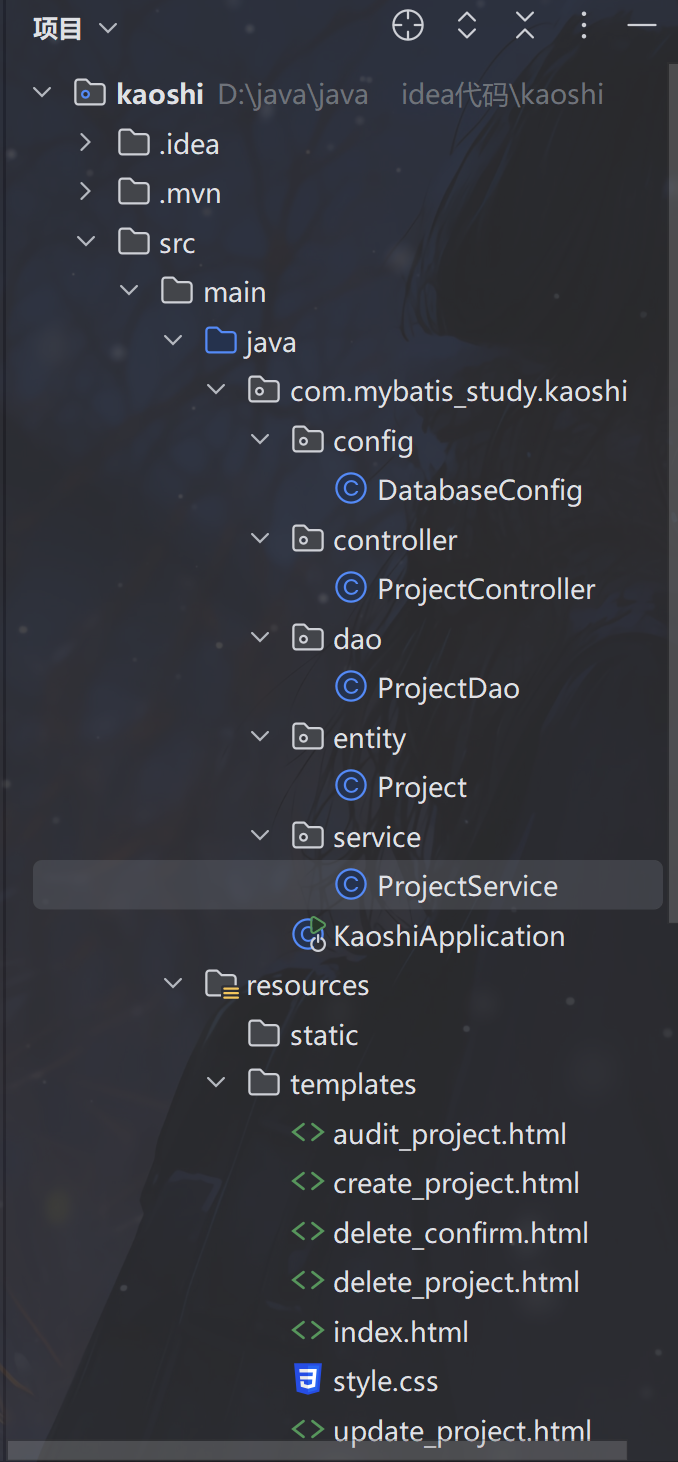This screenshot has width=678, height=1462.
Task: Select audit_project.html file
Action: 449,1134
